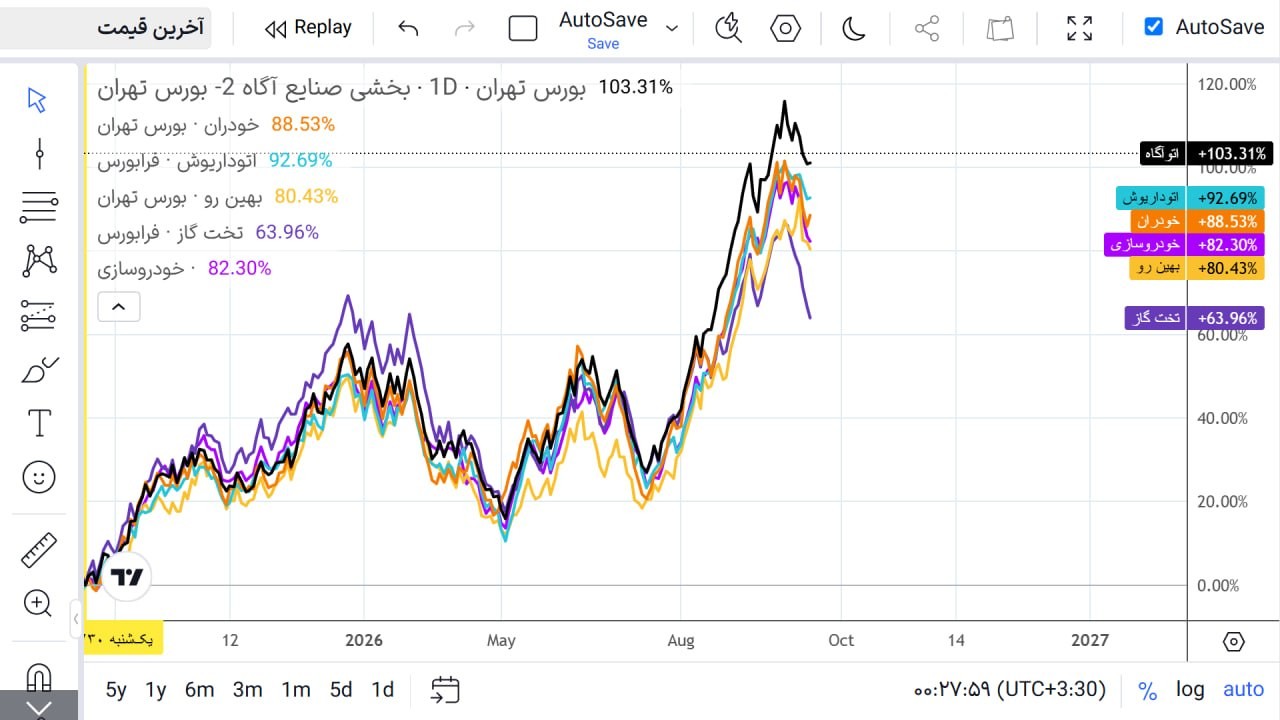Toggle log scale mode
This screenshot has height=720, width=1280.
pos(1190,690)
